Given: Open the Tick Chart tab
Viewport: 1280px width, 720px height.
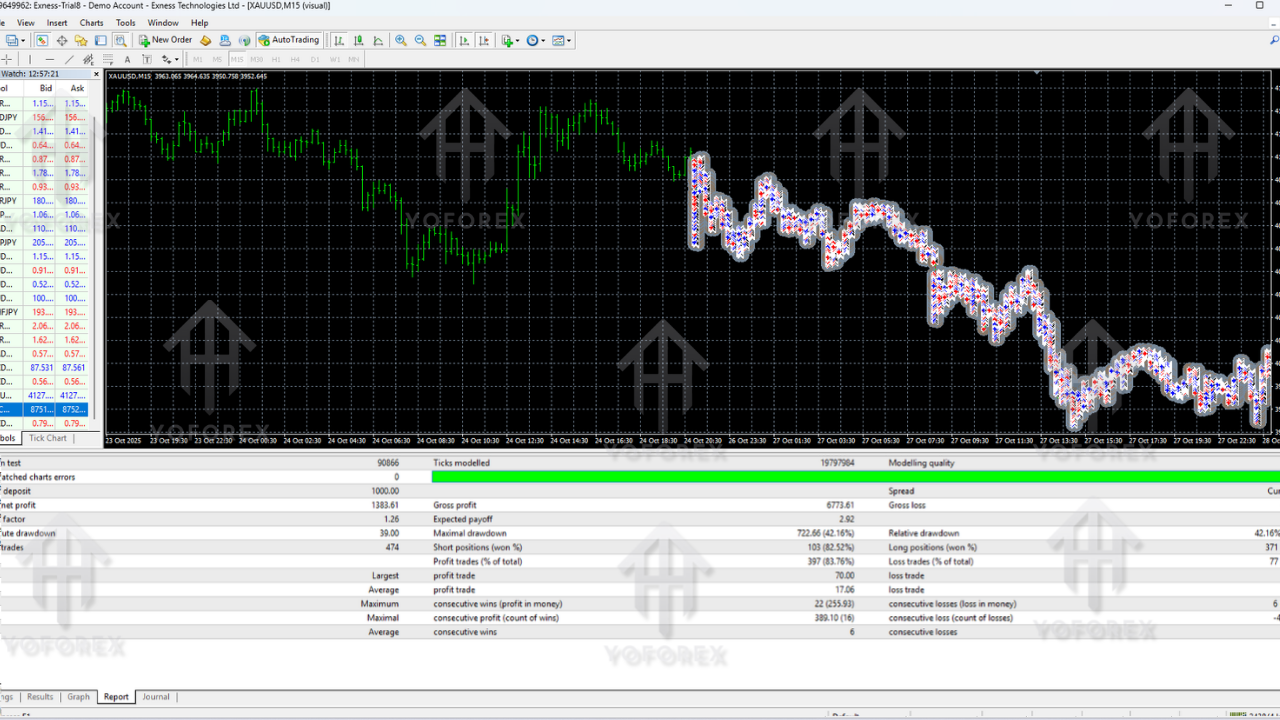Looking at the screenshot, I should coord(48,438).
